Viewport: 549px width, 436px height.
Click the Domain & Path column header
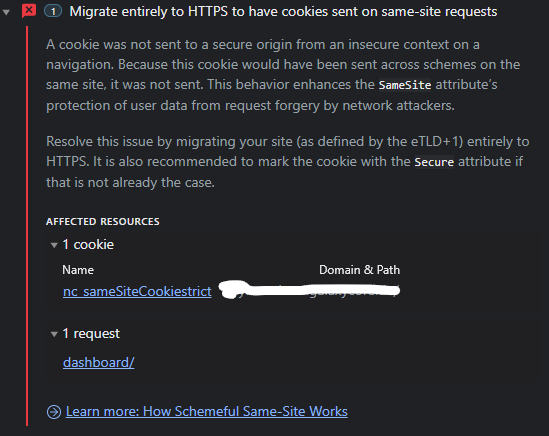(x=359, y=270)
